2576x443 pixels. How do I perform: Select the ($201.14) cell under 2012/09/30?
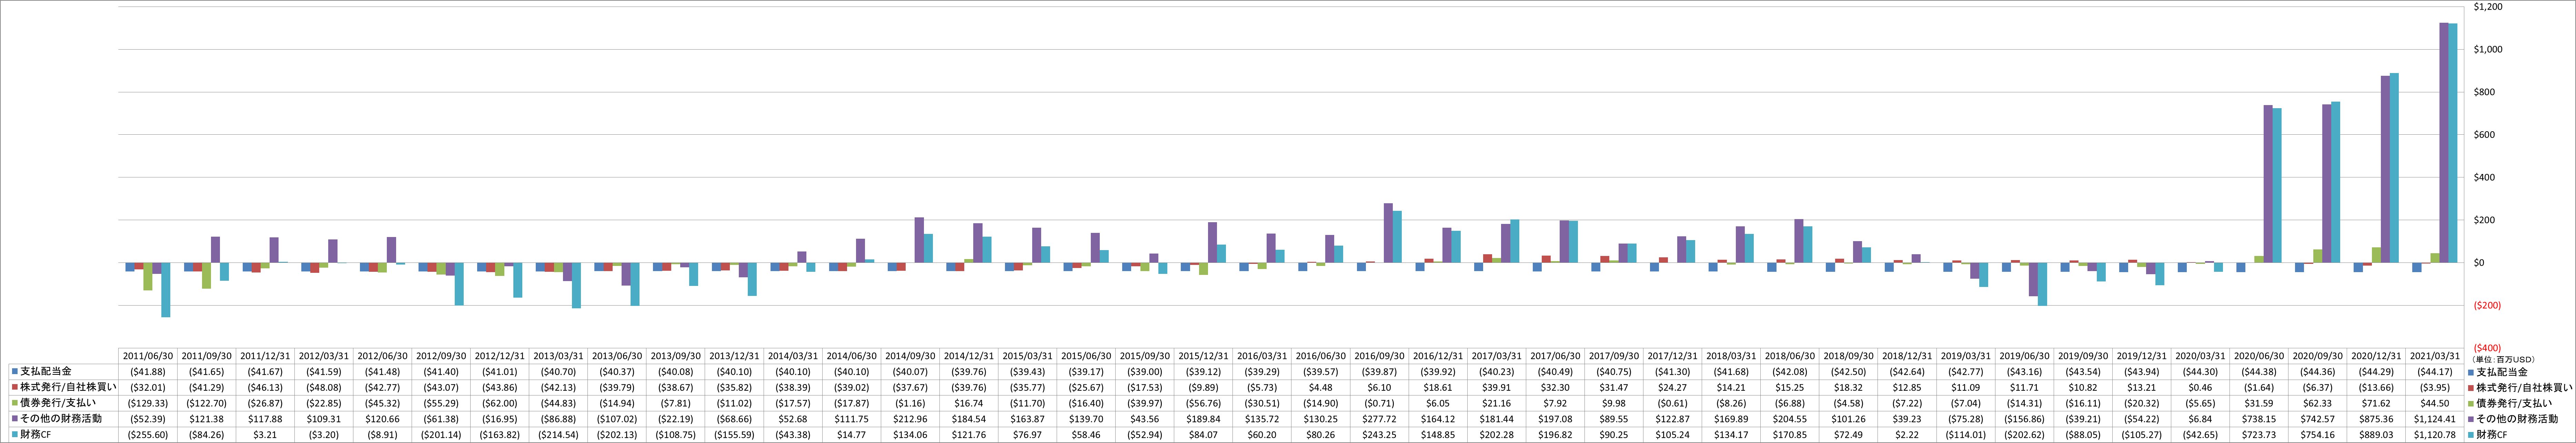pyautogui.click(x=441, y=435)
